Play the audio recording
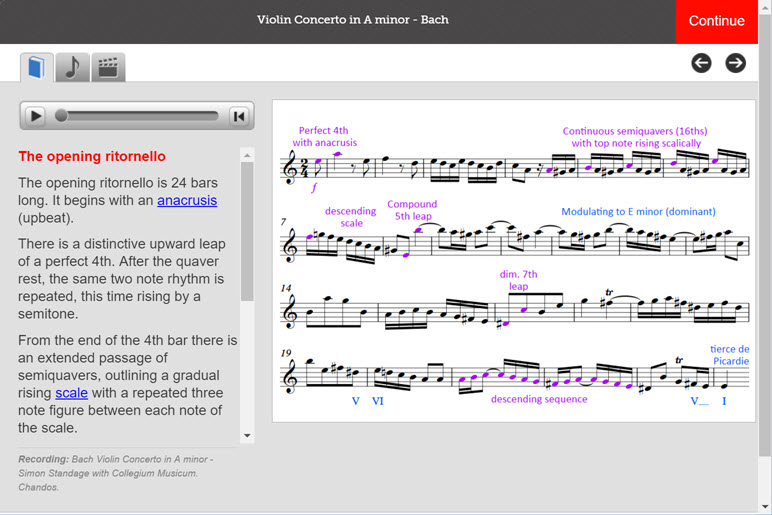 pyautogui.click(x=35, y=116)
